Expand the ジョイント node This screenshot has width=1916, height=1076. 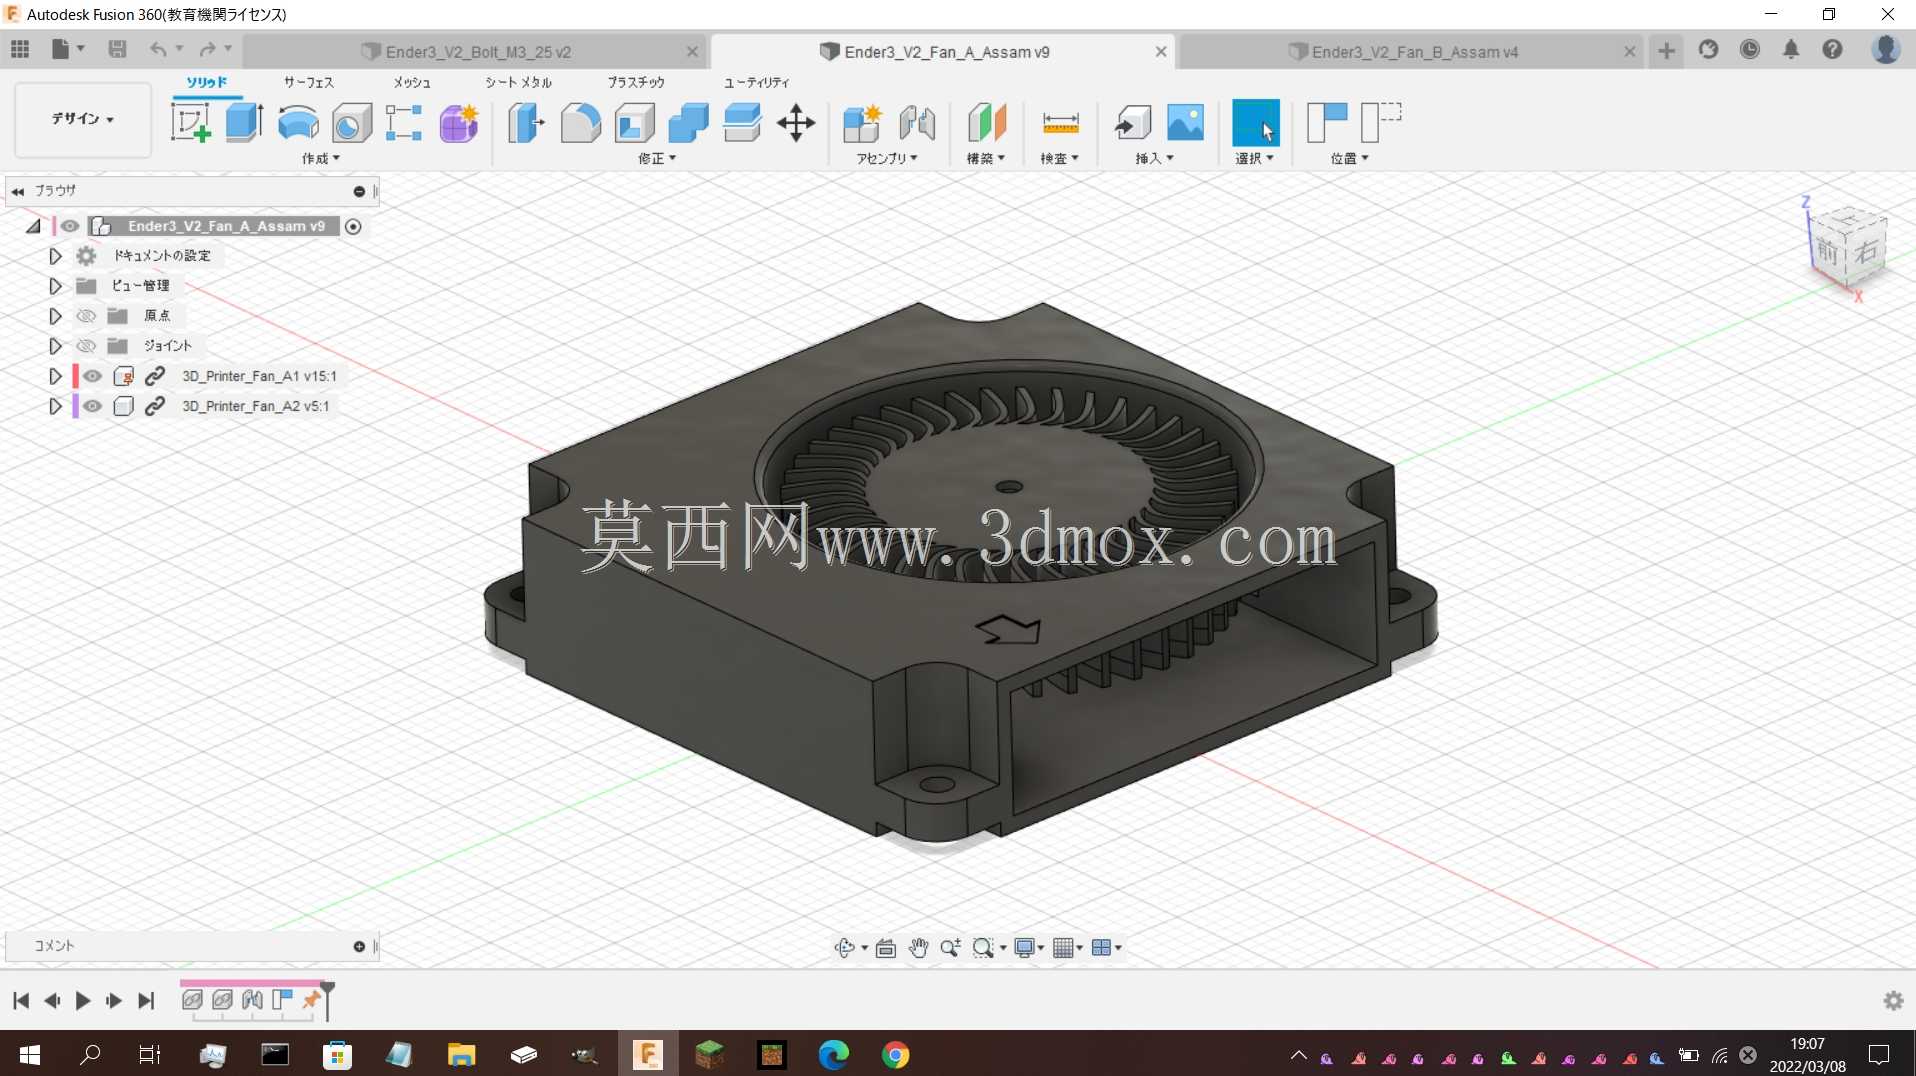tap(56, 346)
